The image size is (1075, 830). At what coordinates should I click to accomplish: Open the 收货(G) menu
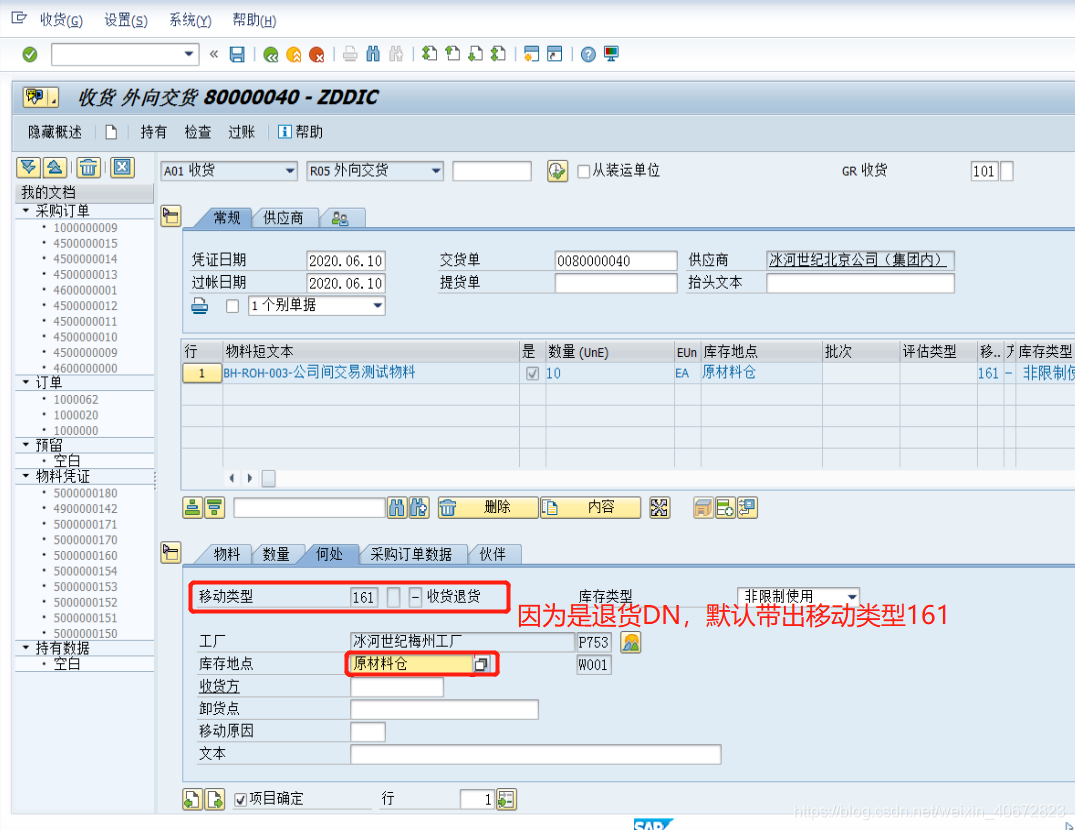[61, 20]
